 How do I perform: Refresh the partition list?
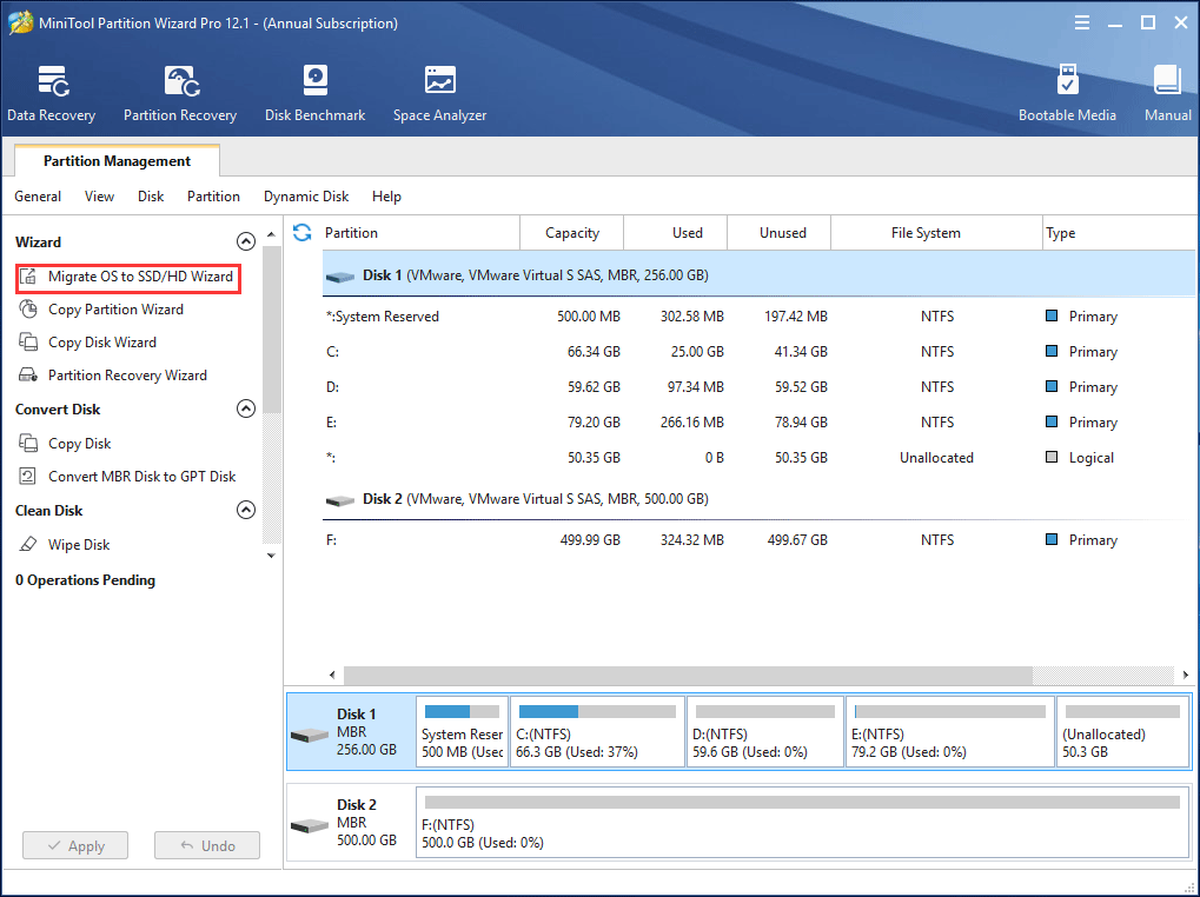coord(302,233)
